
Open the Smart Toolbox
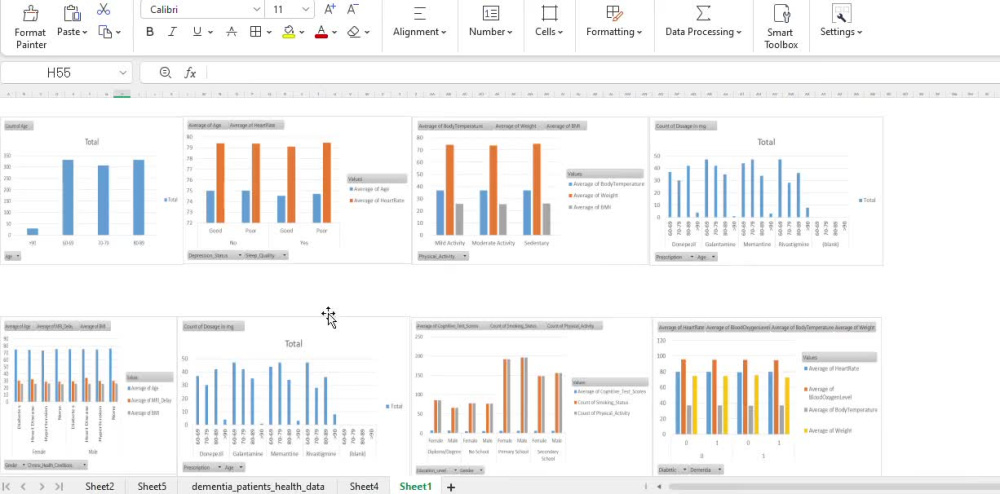click(781, 27)
